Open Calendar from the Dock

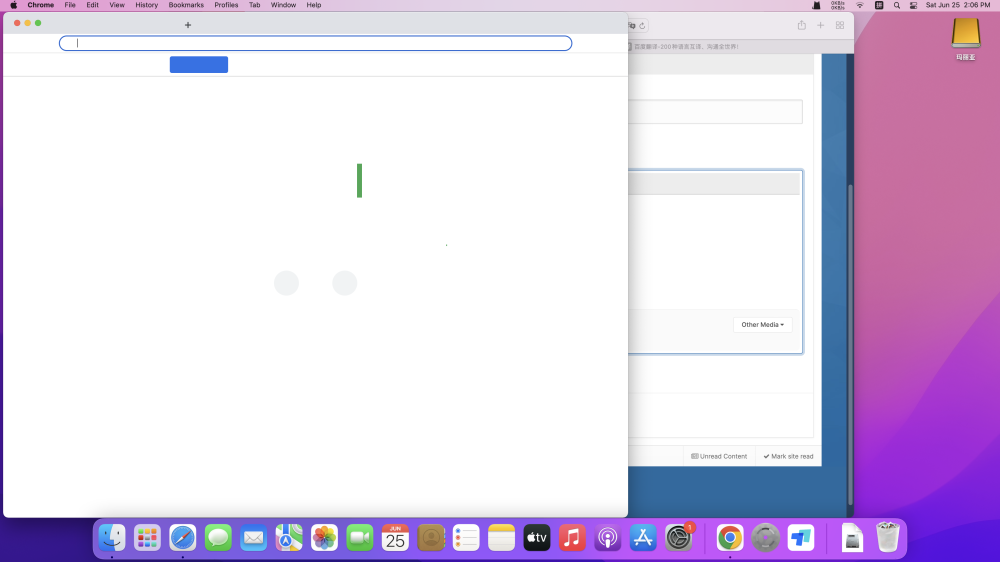pos(395,538)
